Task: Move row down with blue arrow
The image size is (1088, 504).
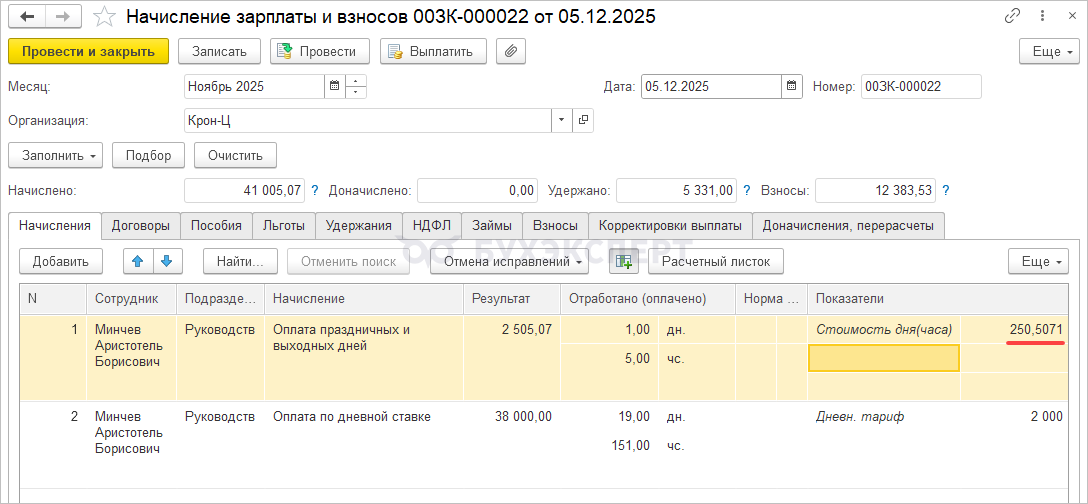Action: [167, 262]
